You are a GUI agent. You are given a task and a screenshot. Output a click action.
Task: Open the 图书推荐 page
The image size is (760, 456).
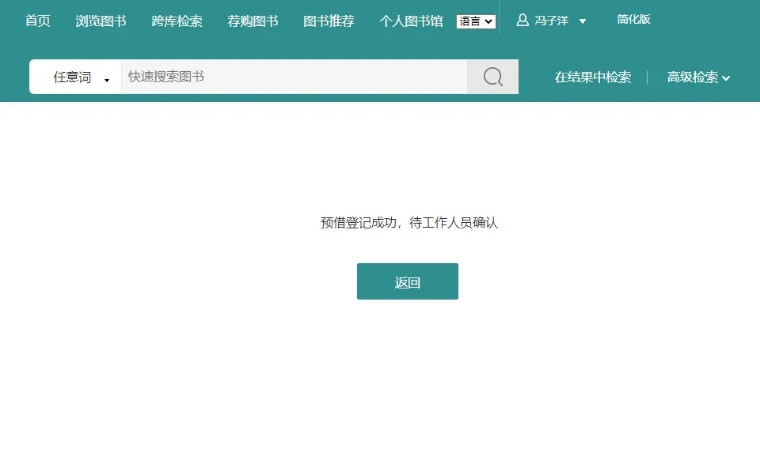click(x=329, y=21)
